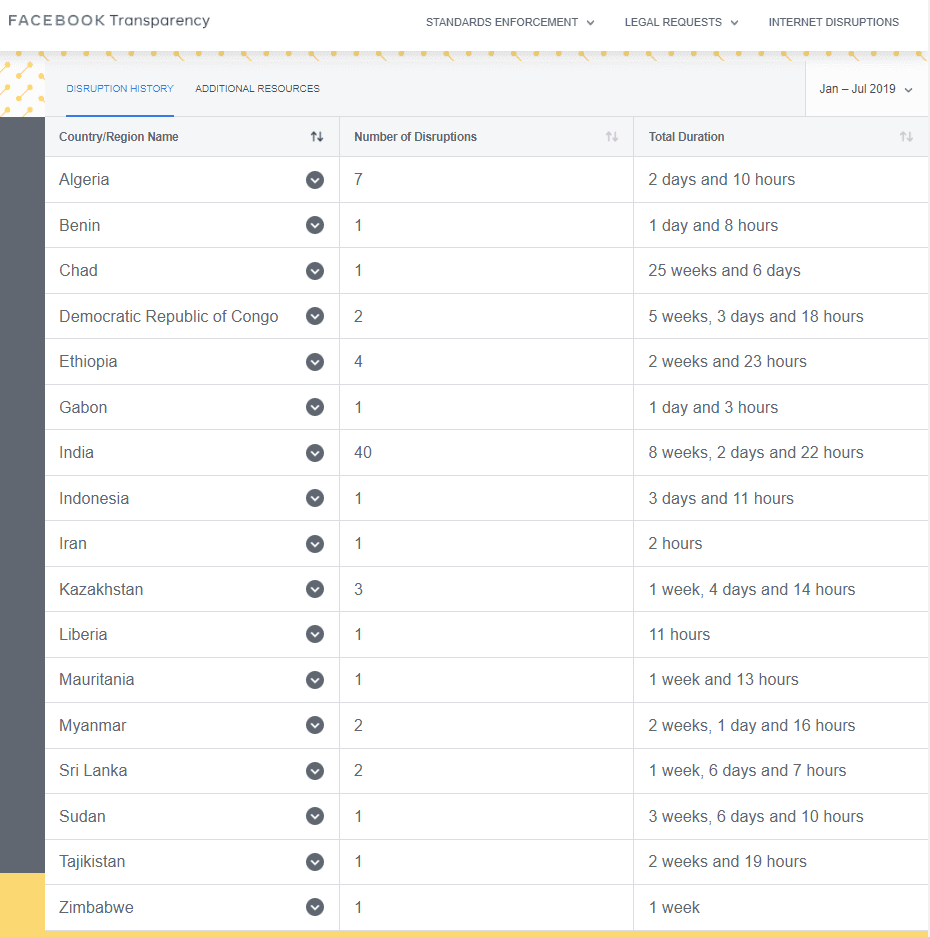Click the Facebook Transparency logo
The image size is (930, 937).
109,20
